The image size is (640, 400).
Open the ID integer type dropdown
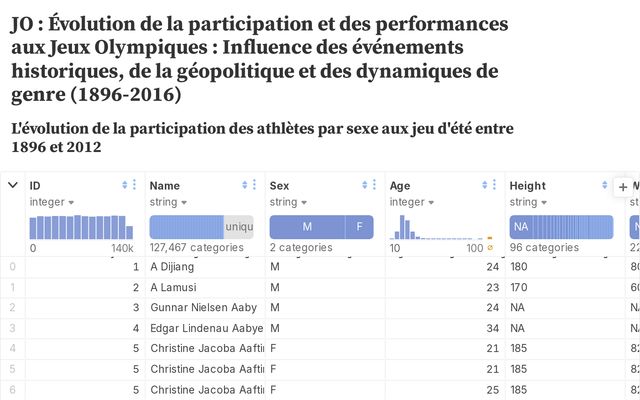coord(52,202)
